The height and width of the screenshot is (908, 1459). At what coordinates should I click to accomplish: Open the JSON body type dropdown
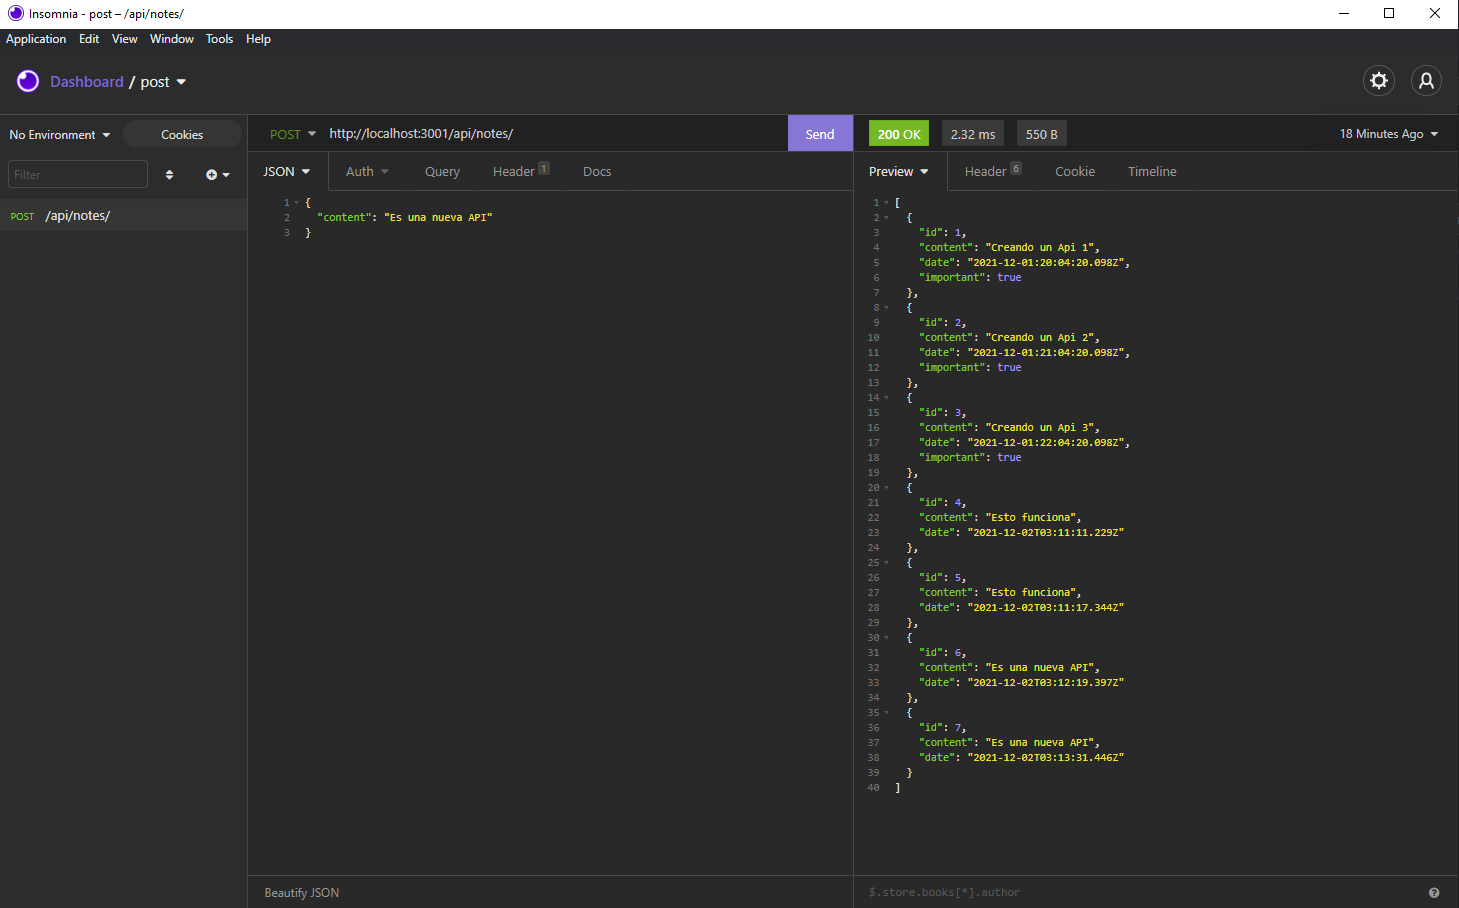(287, 172)
